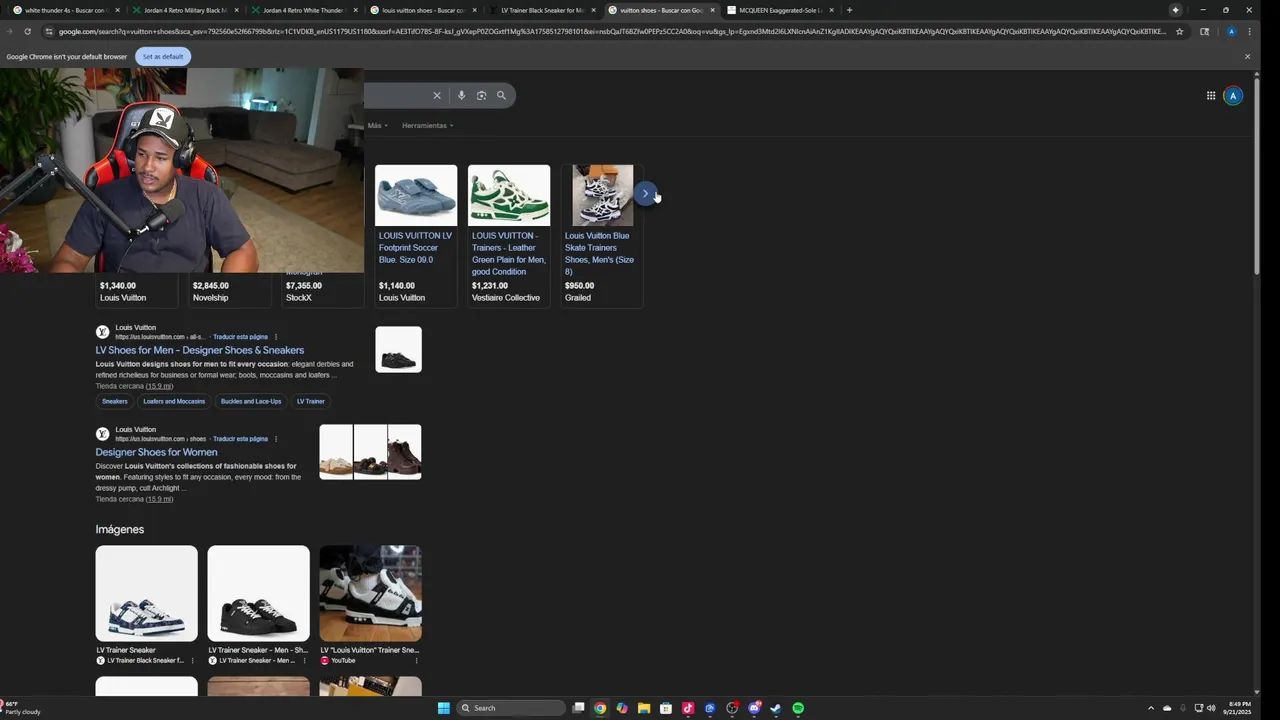Open Leather Green Trainers Vestiaire listing
Viewport: 1280px width, 720px height.
coord(509,235)
